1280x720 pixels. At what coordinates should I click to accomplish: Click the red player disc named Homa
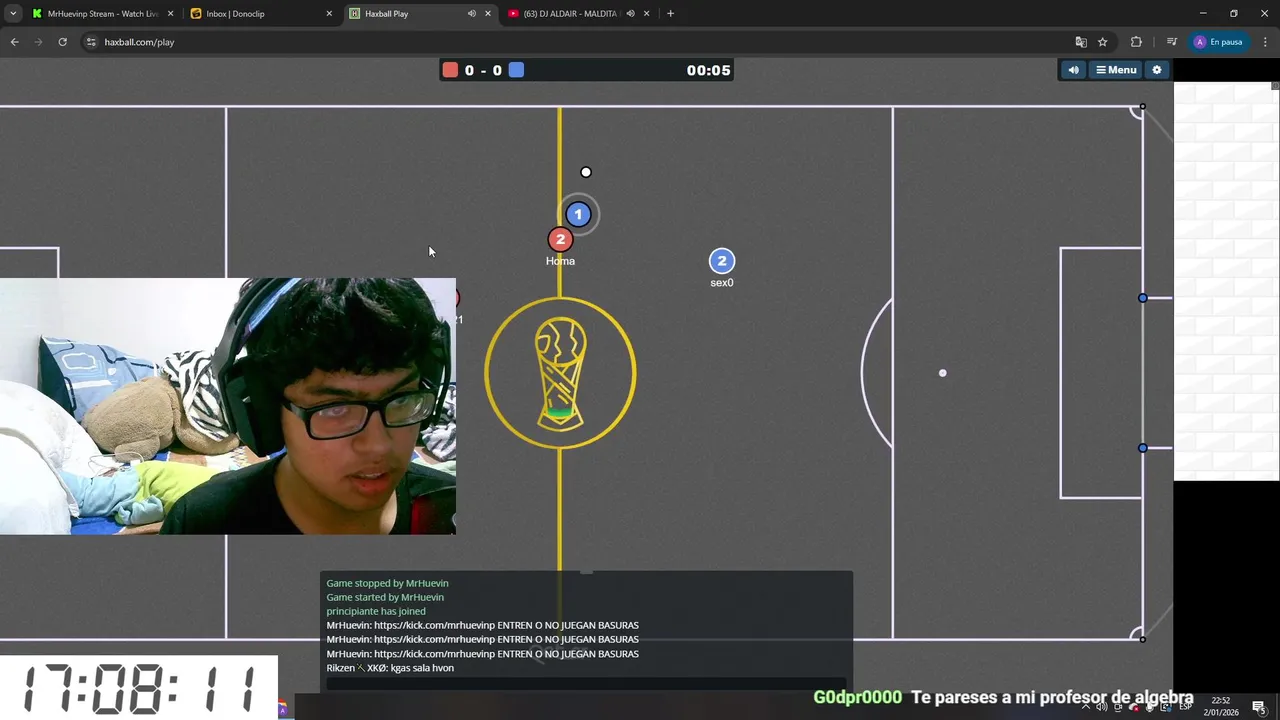(x=560, y=240)
